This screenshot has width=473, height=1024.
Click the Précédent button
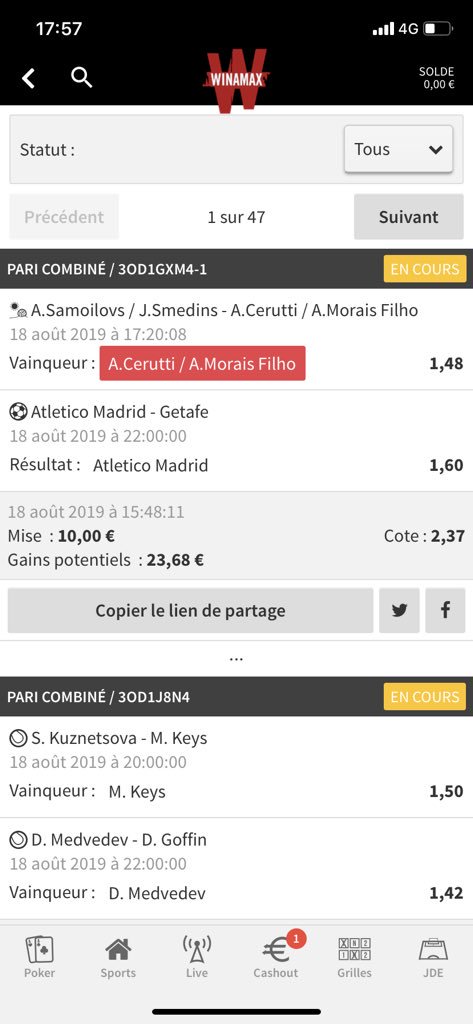point(64,217)
